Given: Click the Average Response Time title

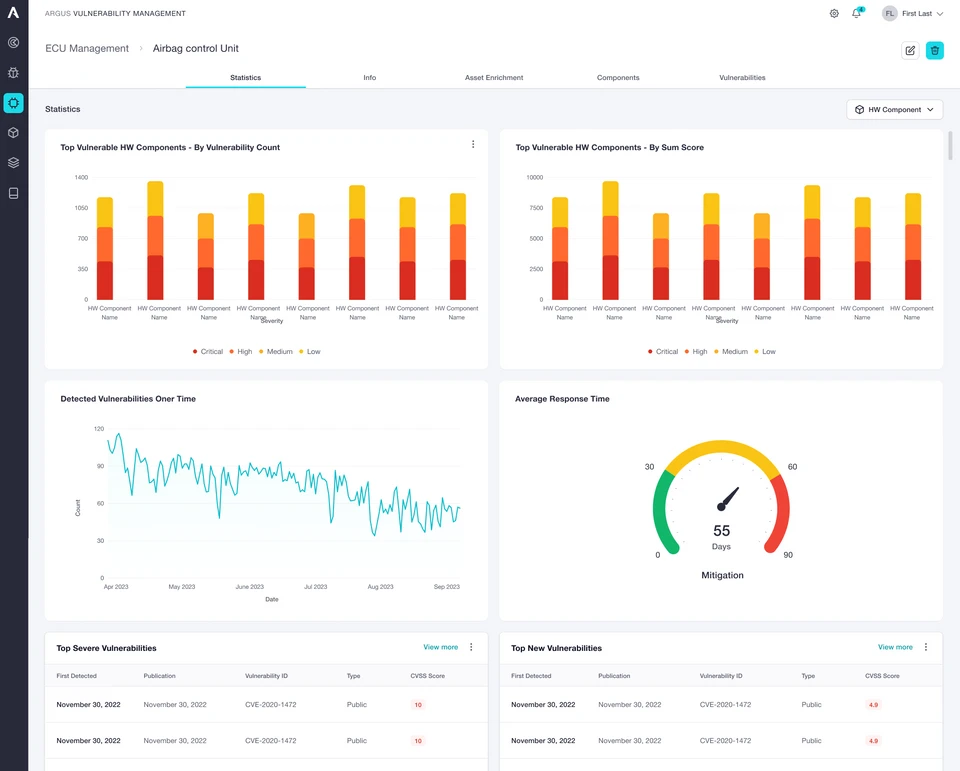Looking at the screenshot, I should [562, 399].
